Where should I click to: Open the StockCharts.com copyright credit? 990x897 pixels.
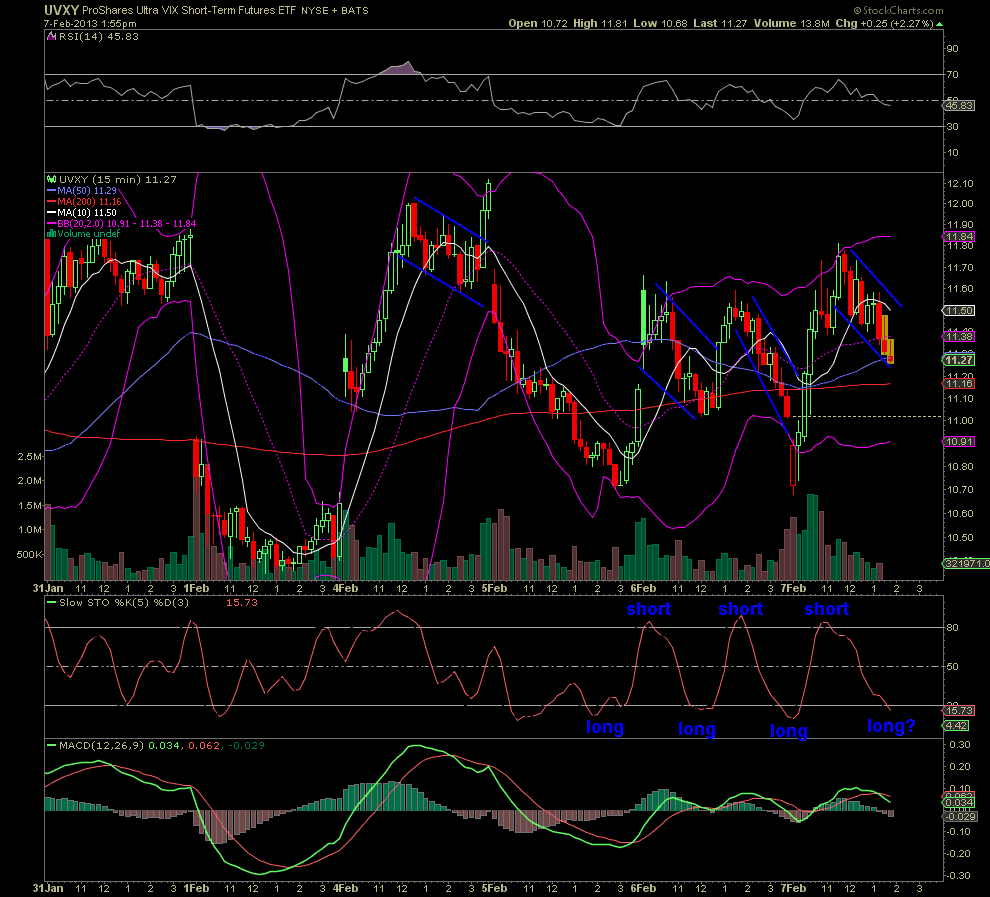tap(898, 10)
